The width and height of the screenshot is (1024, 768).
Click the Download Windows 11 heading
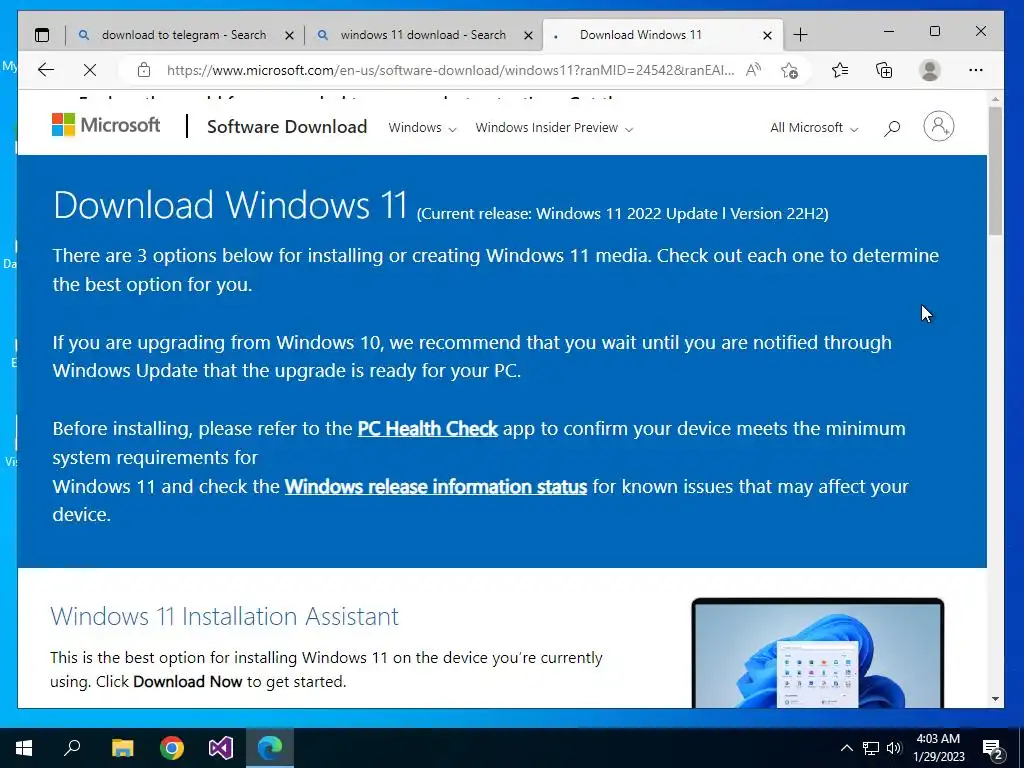pos(230,204)
